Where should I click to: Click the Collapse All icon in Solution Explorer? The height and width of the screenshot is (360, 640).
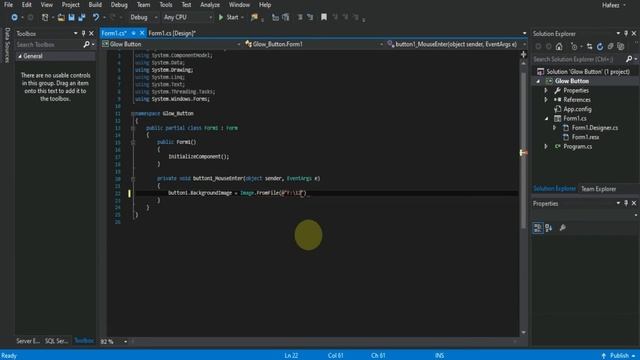pyautogui.click(x=610, y=47)
